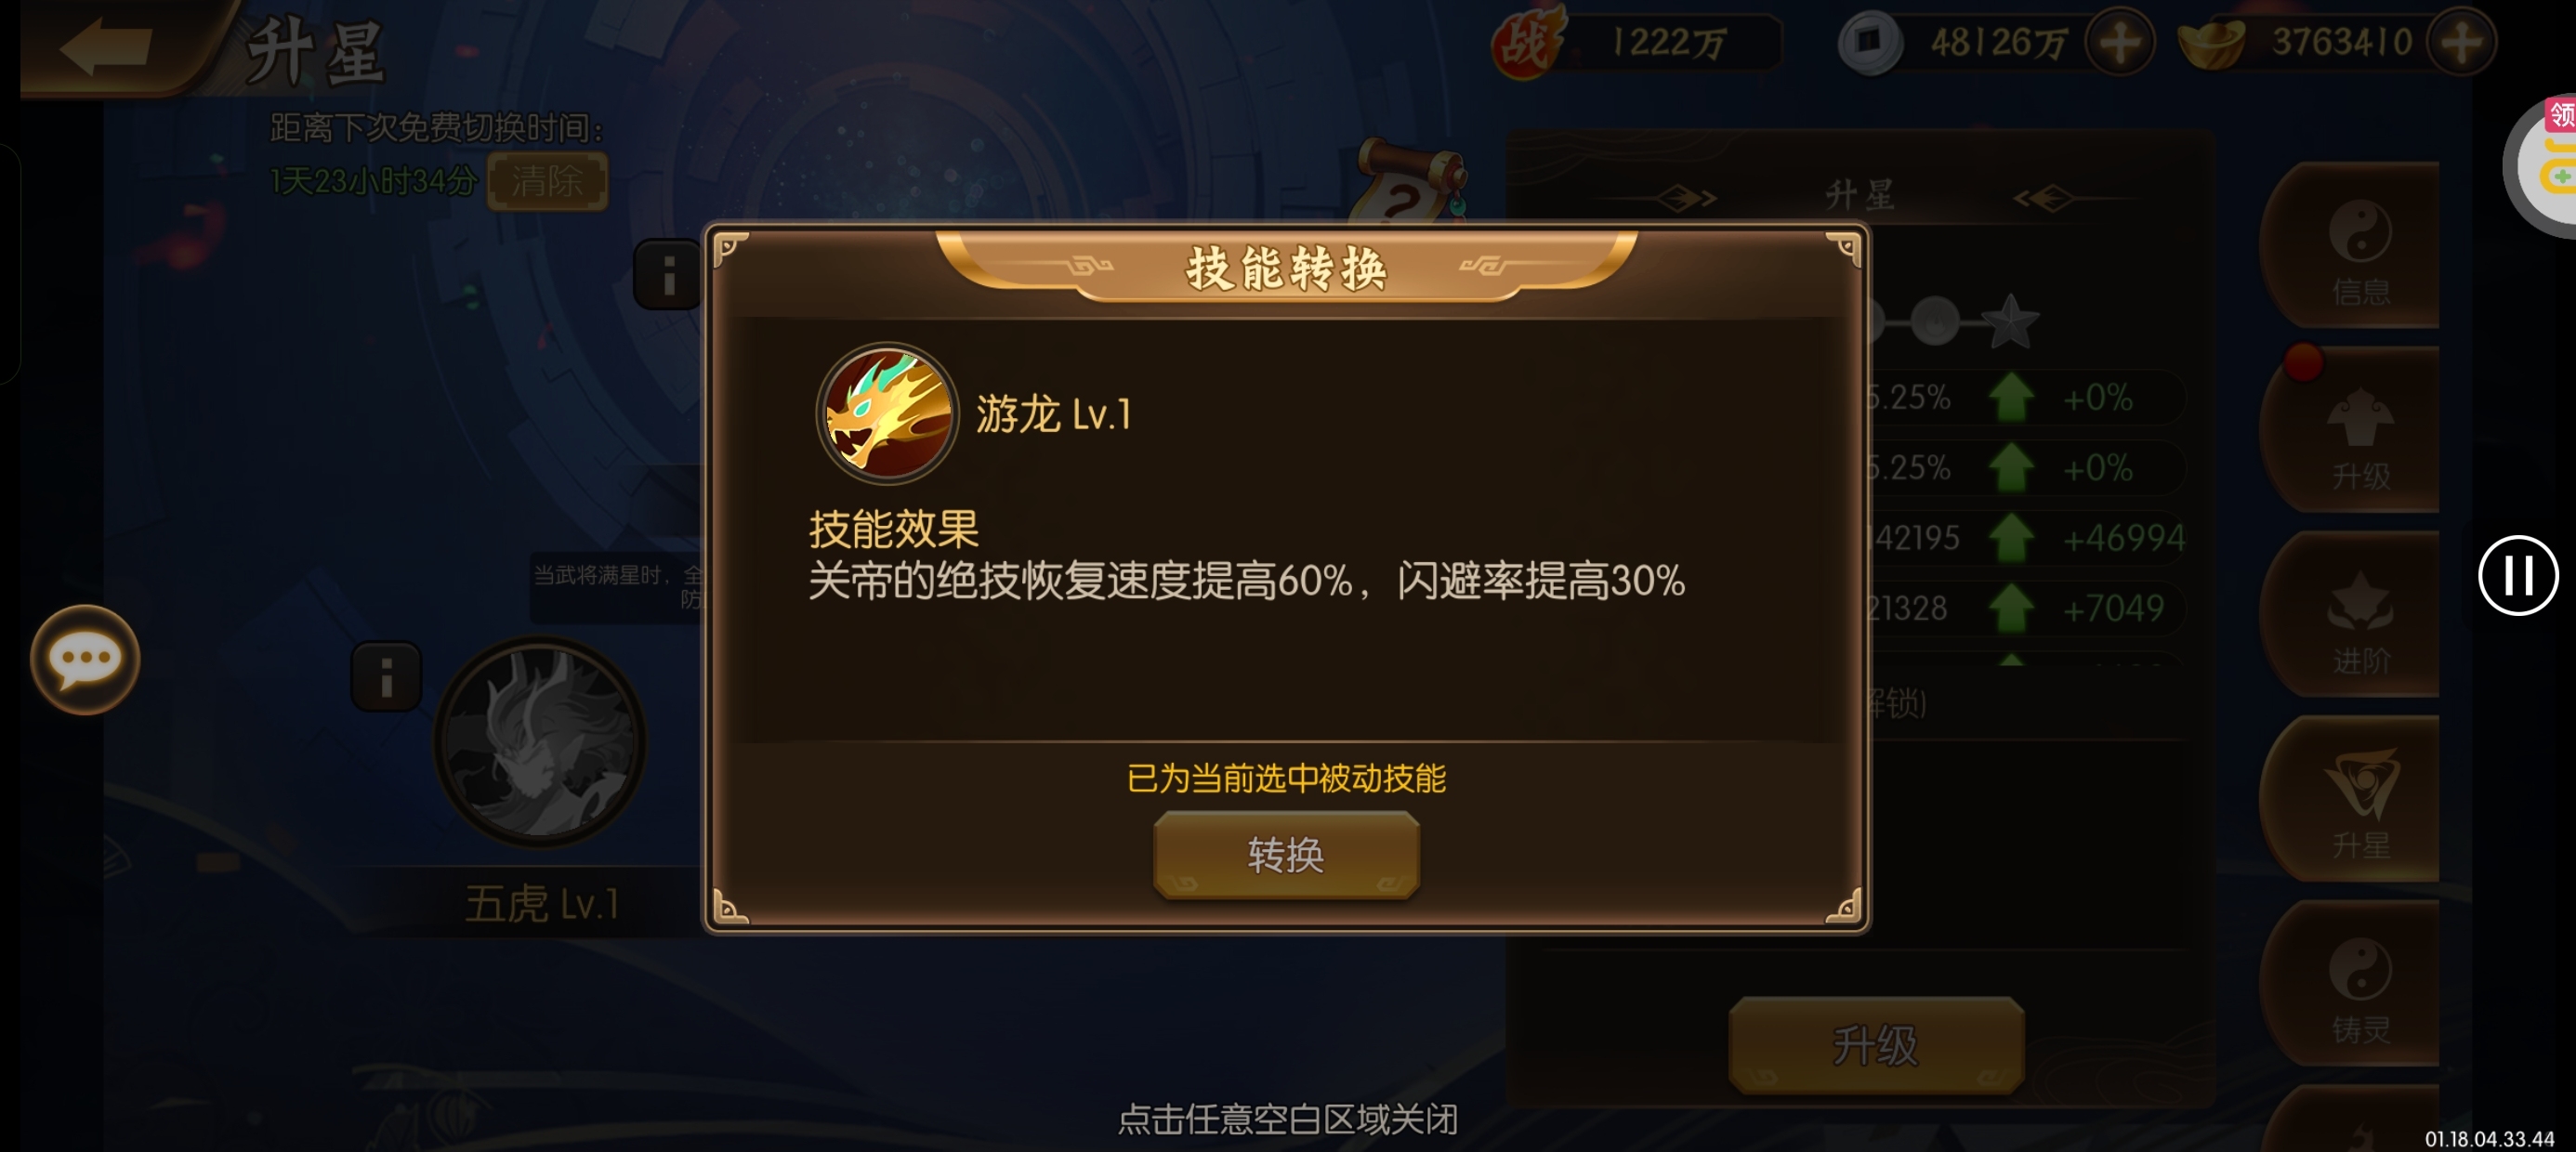The height and width of the screenshot is (1152, 2576).
Task: Tap the pause button icon
Action: click(x=2517, y=575)
